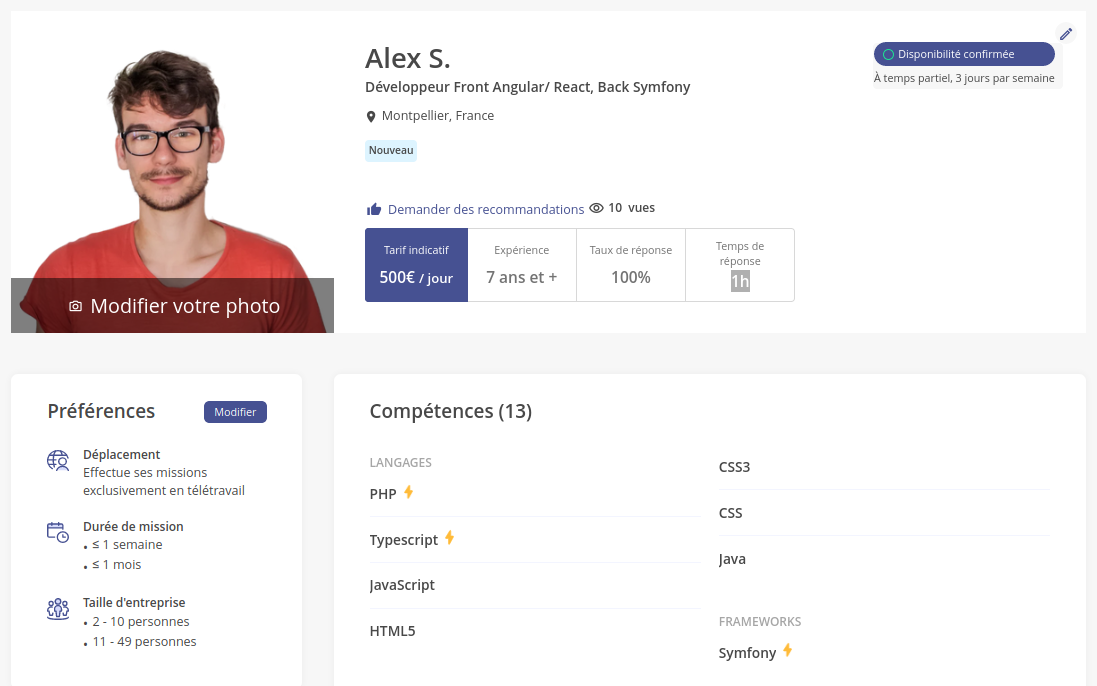Select the Expérience stat card
The image size is (1097, 686).
pos(522,264)
